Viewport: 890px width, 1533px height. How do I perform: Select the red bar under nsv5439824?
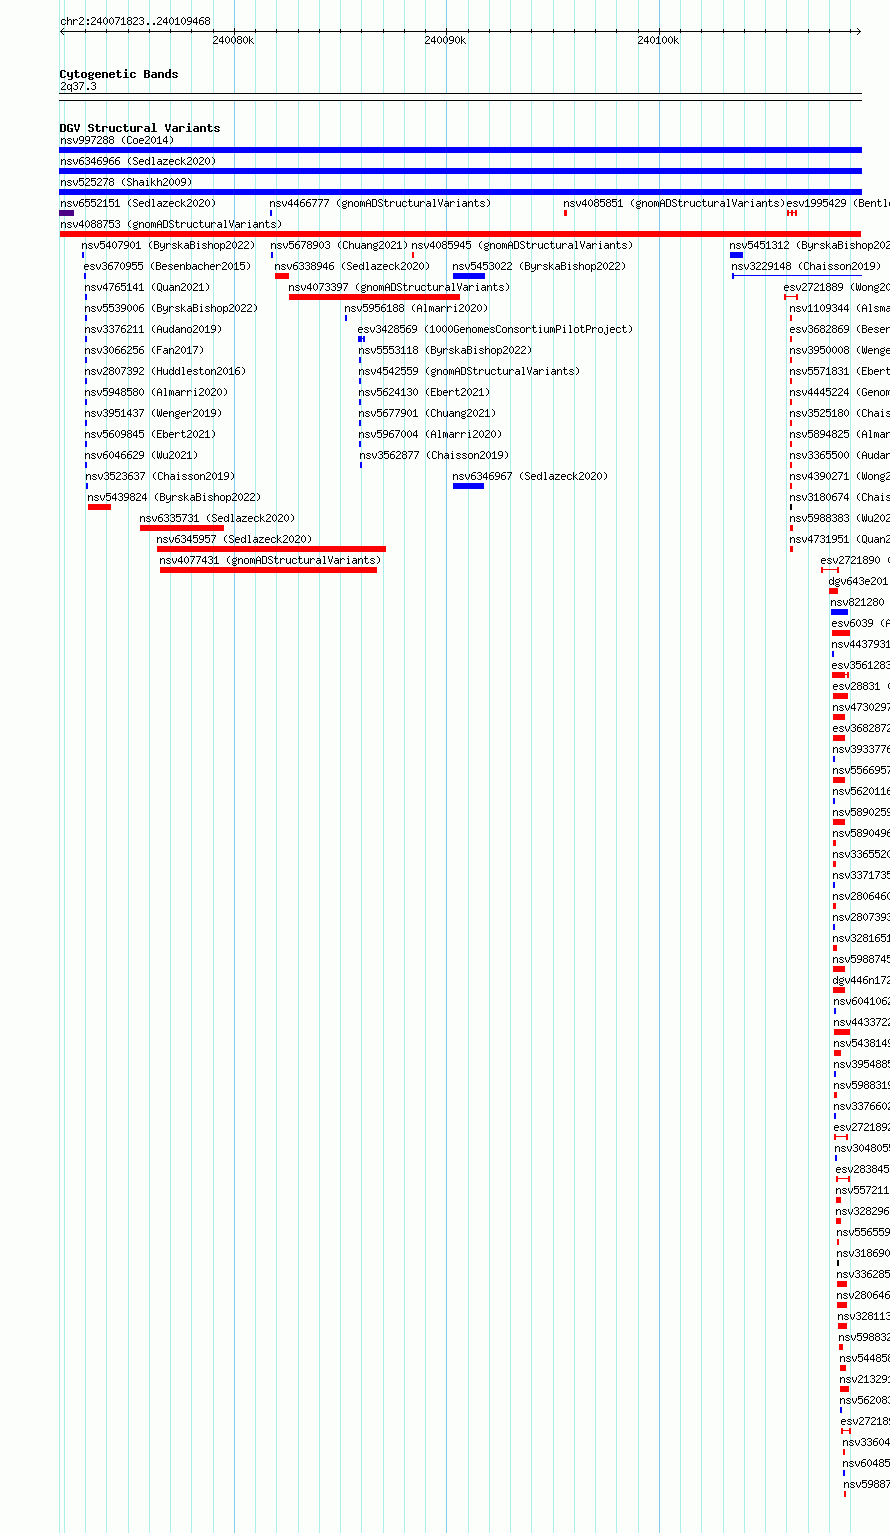(x=99, y=507)
